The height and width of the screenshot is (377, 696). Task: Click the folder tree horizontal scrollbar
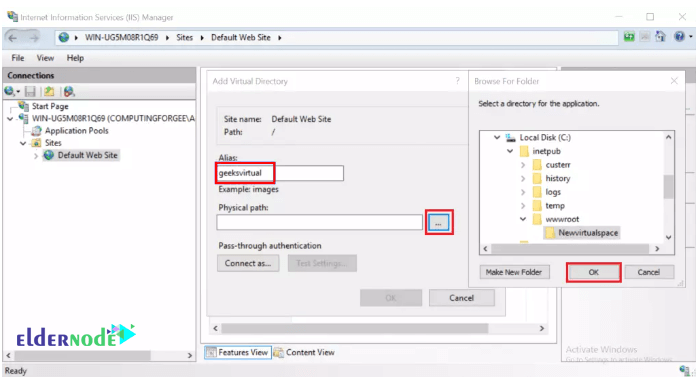tap(570, 249)
